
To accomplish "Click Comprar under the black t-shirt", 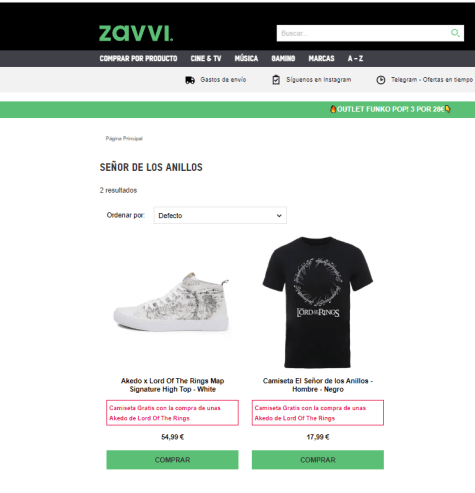I will tap(318, 460).
